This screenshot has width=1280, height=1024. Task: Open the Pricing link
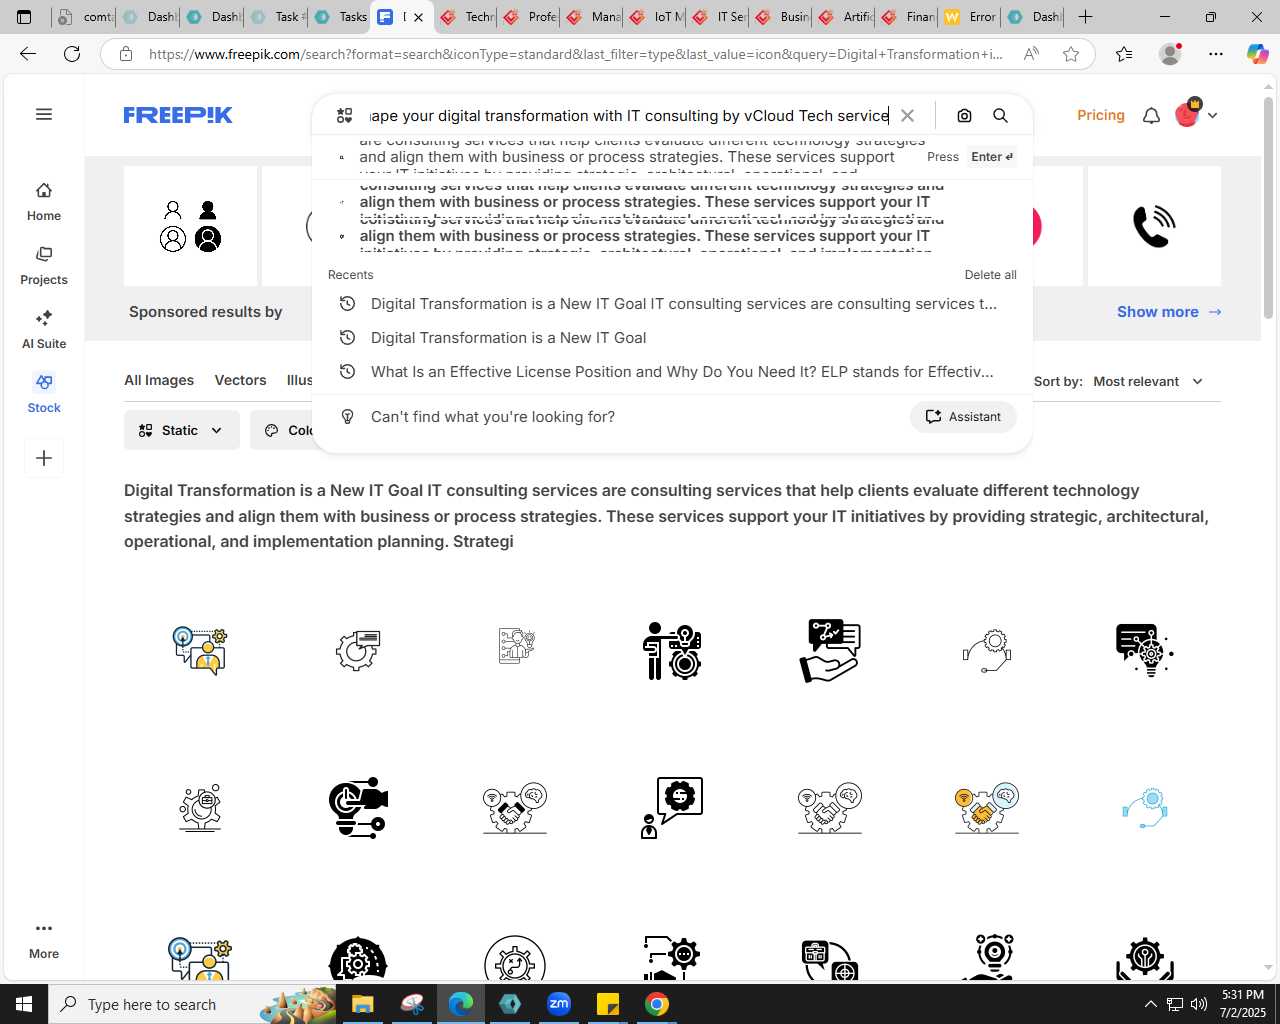pos(1100,115)
